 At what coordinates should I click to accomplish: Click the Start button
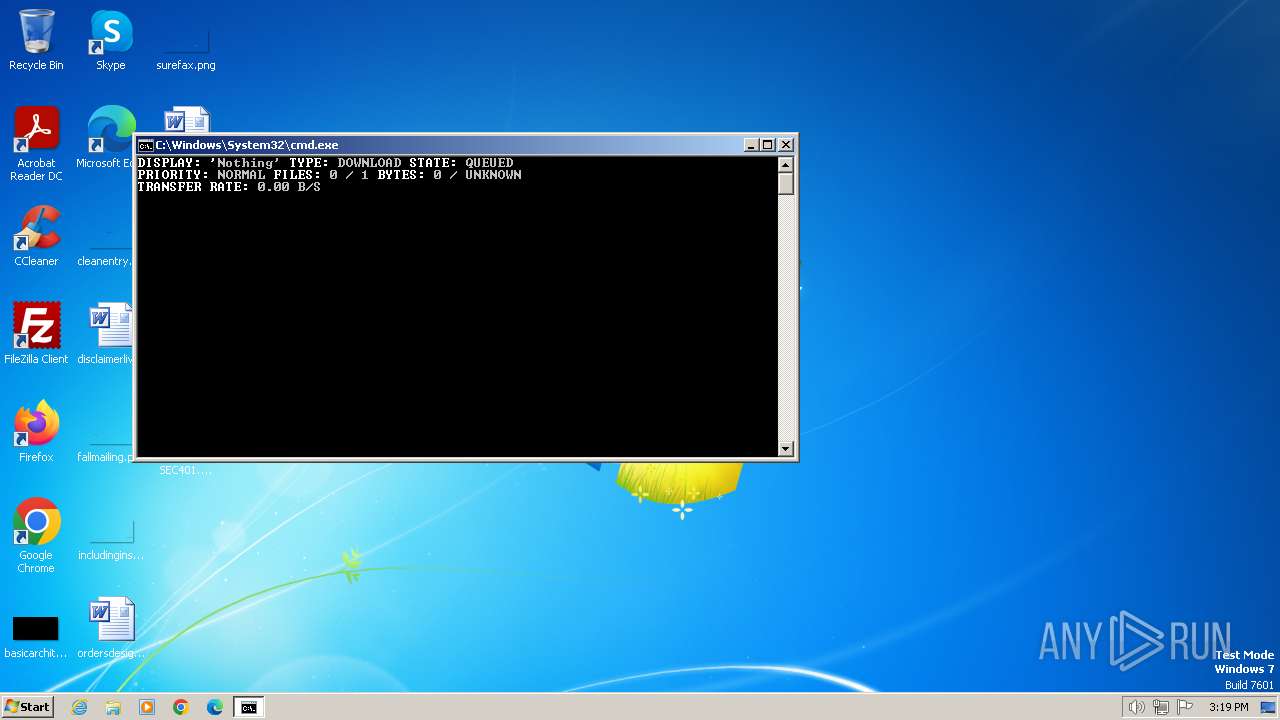27,707
